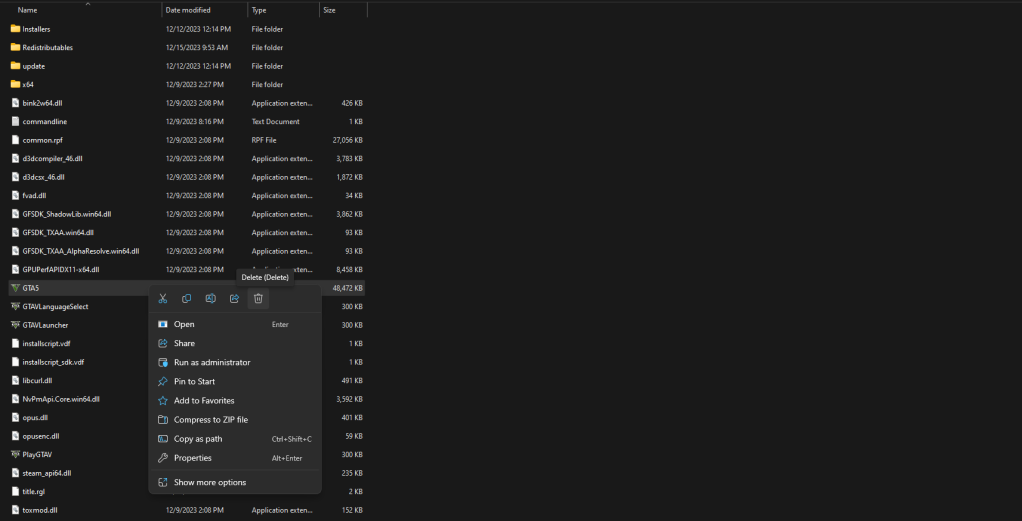Click the Copy icon in context menu

187,298
